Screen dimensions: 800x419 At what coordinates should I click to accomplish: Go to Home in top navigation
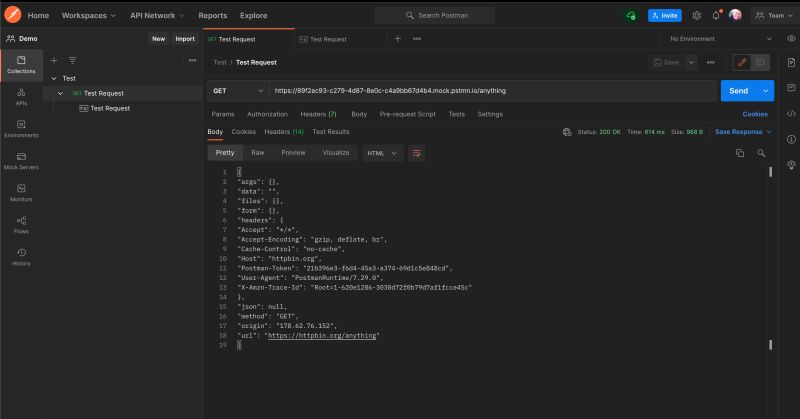(x=38, y=15)
